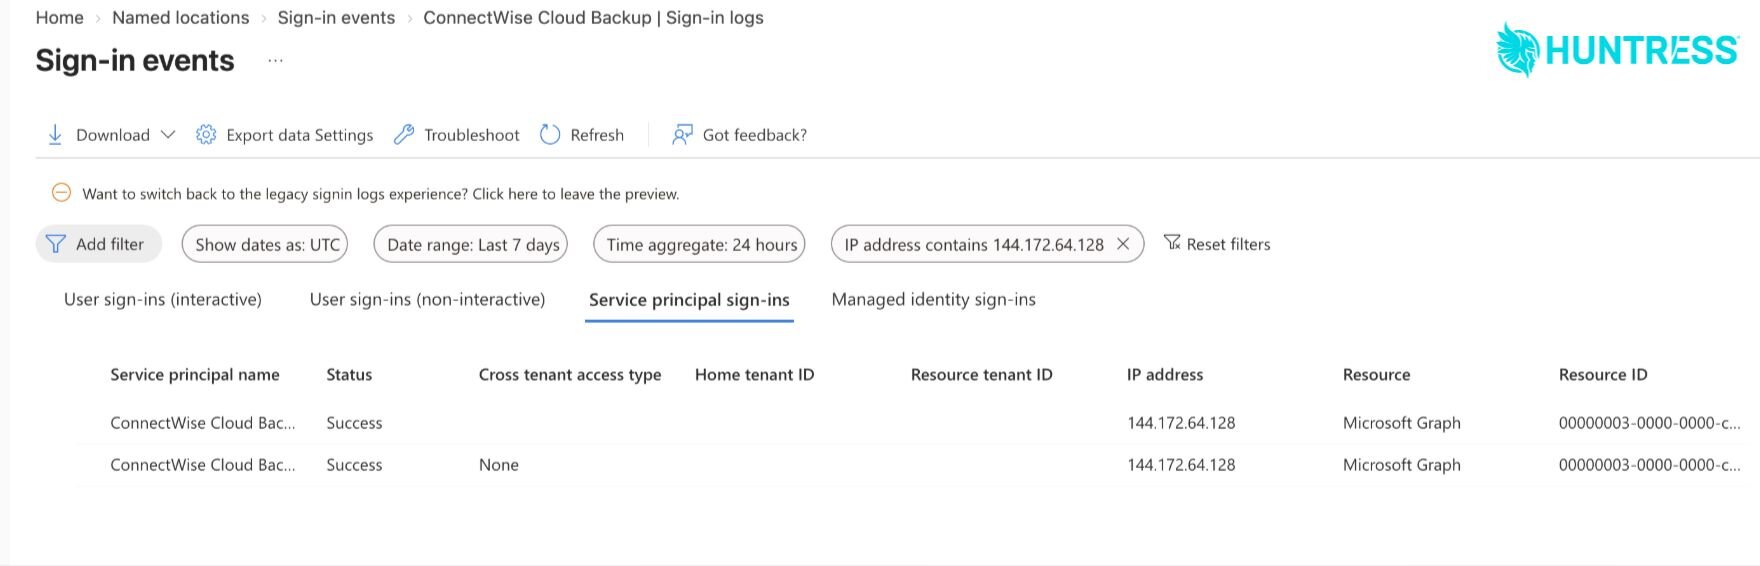Refresh the sign-in logs list
This screenshot has height=566, width=1760.
click(x=597, y=135)
